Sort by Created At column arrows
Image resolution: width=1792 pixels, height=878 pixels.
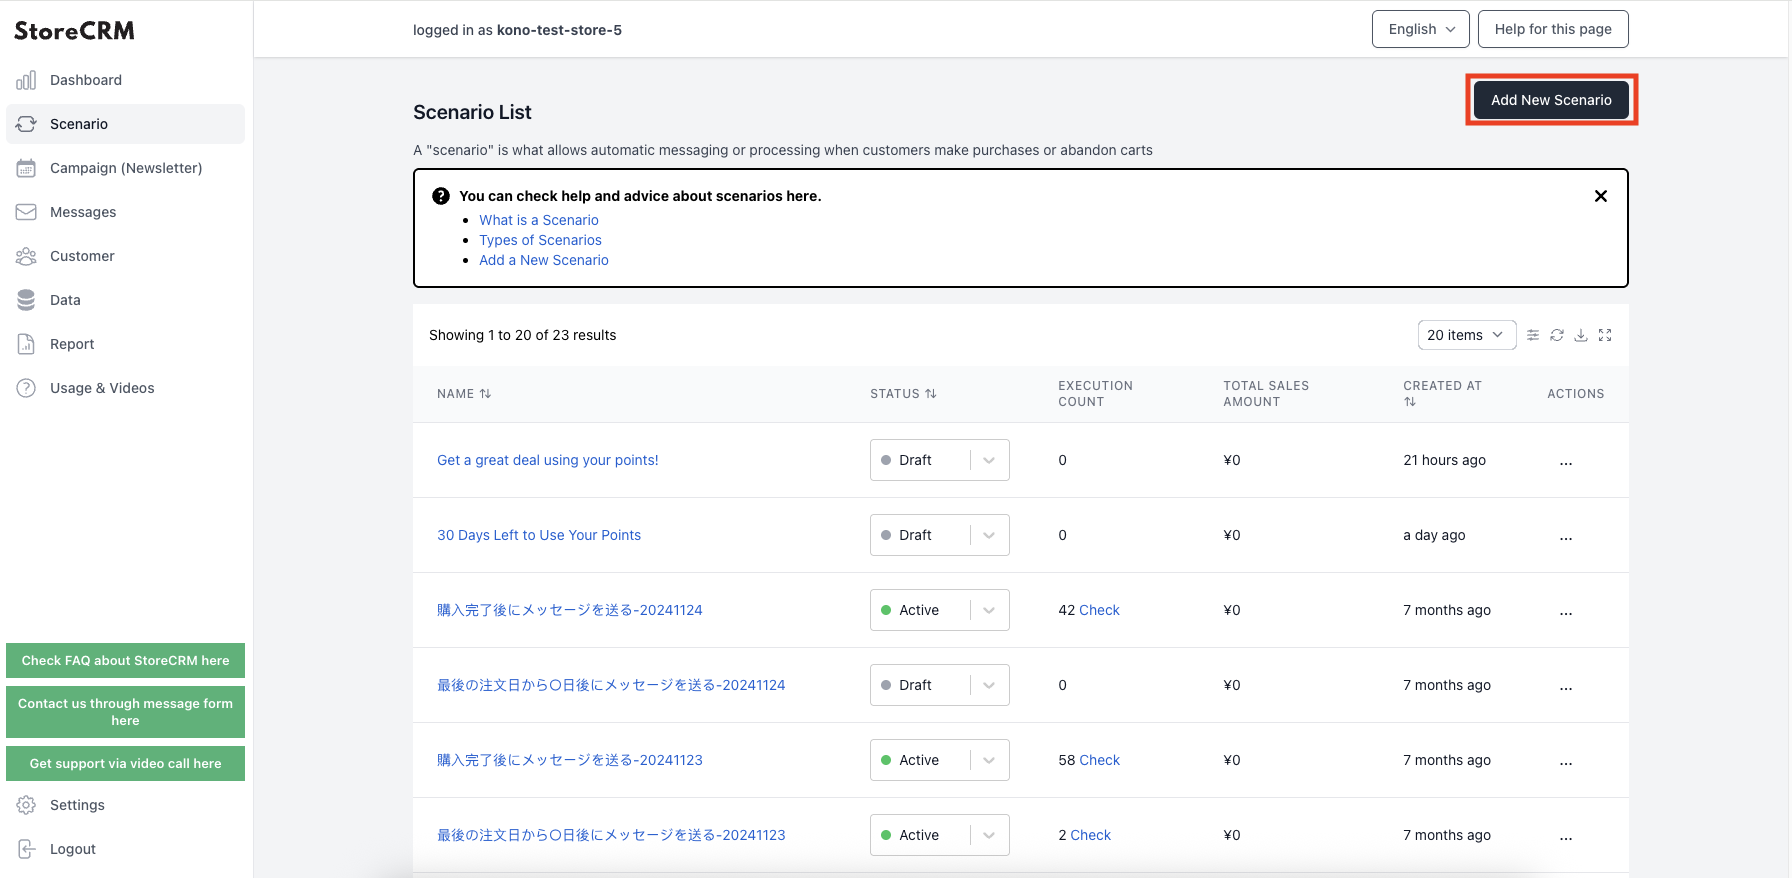tap(1410, 402)
